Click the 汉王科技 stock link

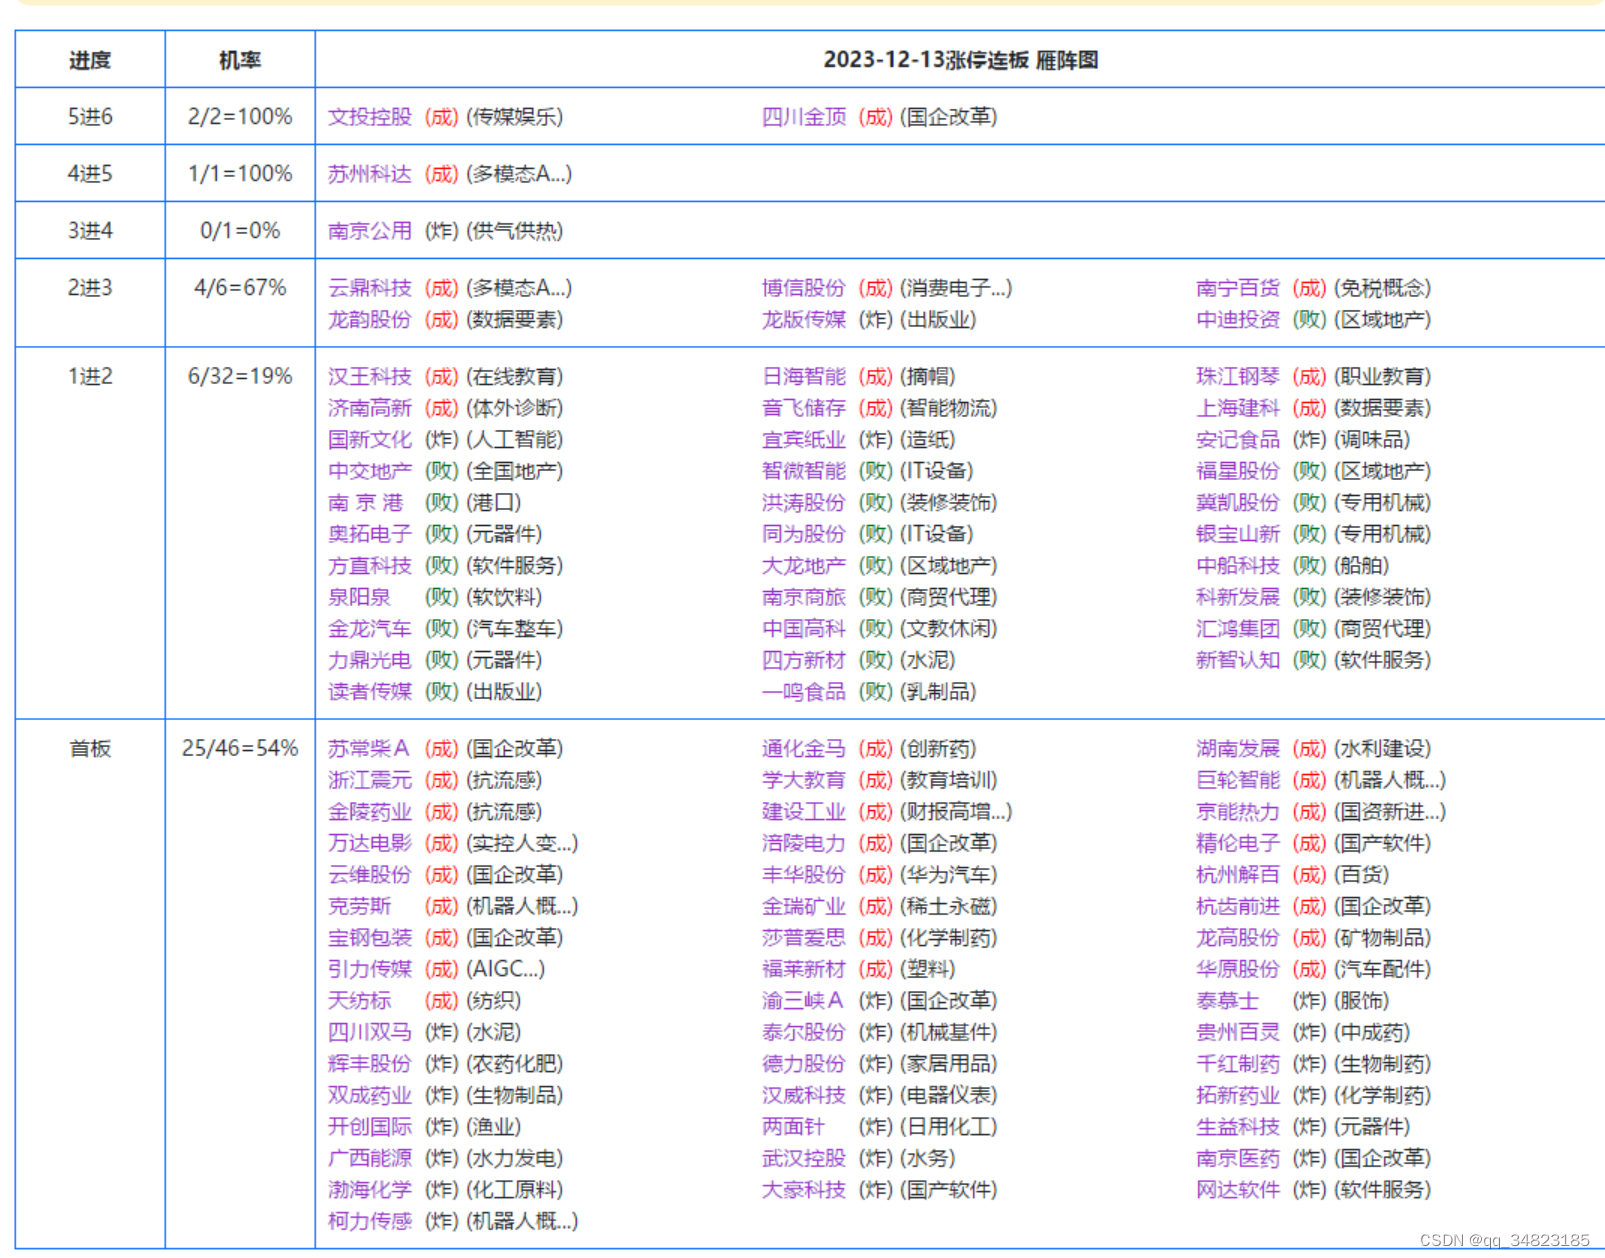click(370, 377)
